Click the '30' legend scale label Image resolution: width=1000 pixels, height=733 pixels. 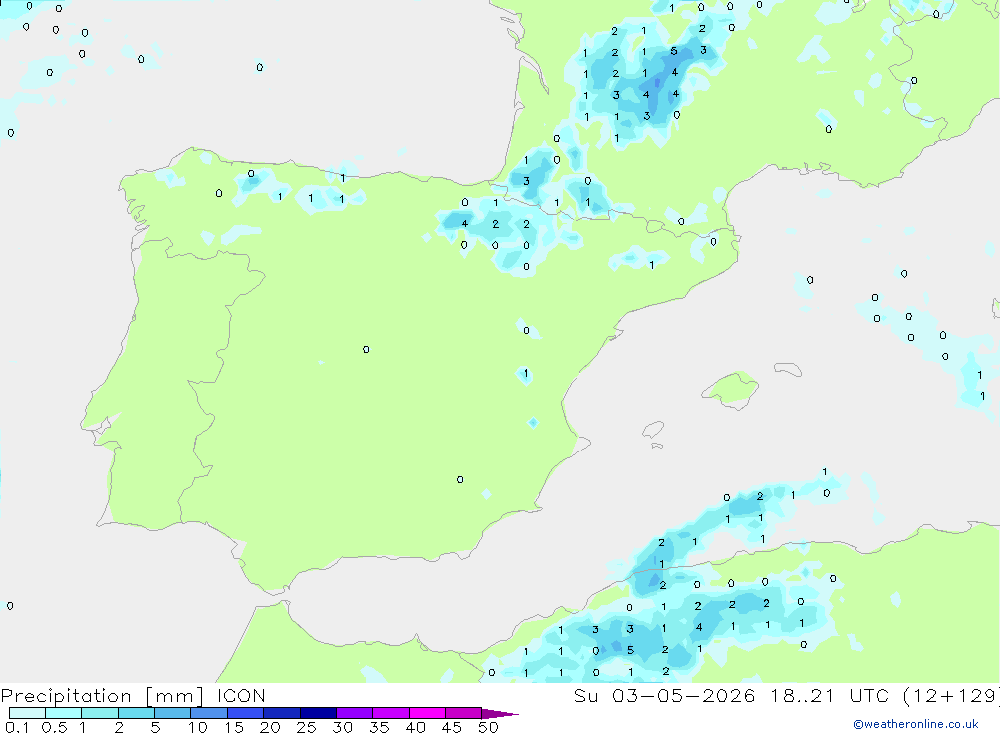point(343,727)
